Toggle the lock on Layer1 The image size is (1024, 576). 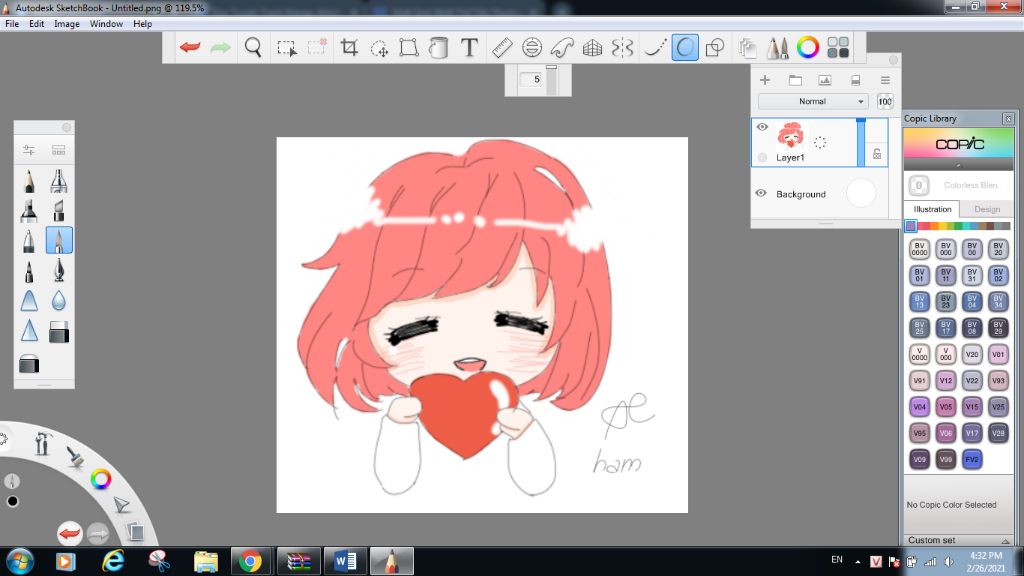click(877, 153)
